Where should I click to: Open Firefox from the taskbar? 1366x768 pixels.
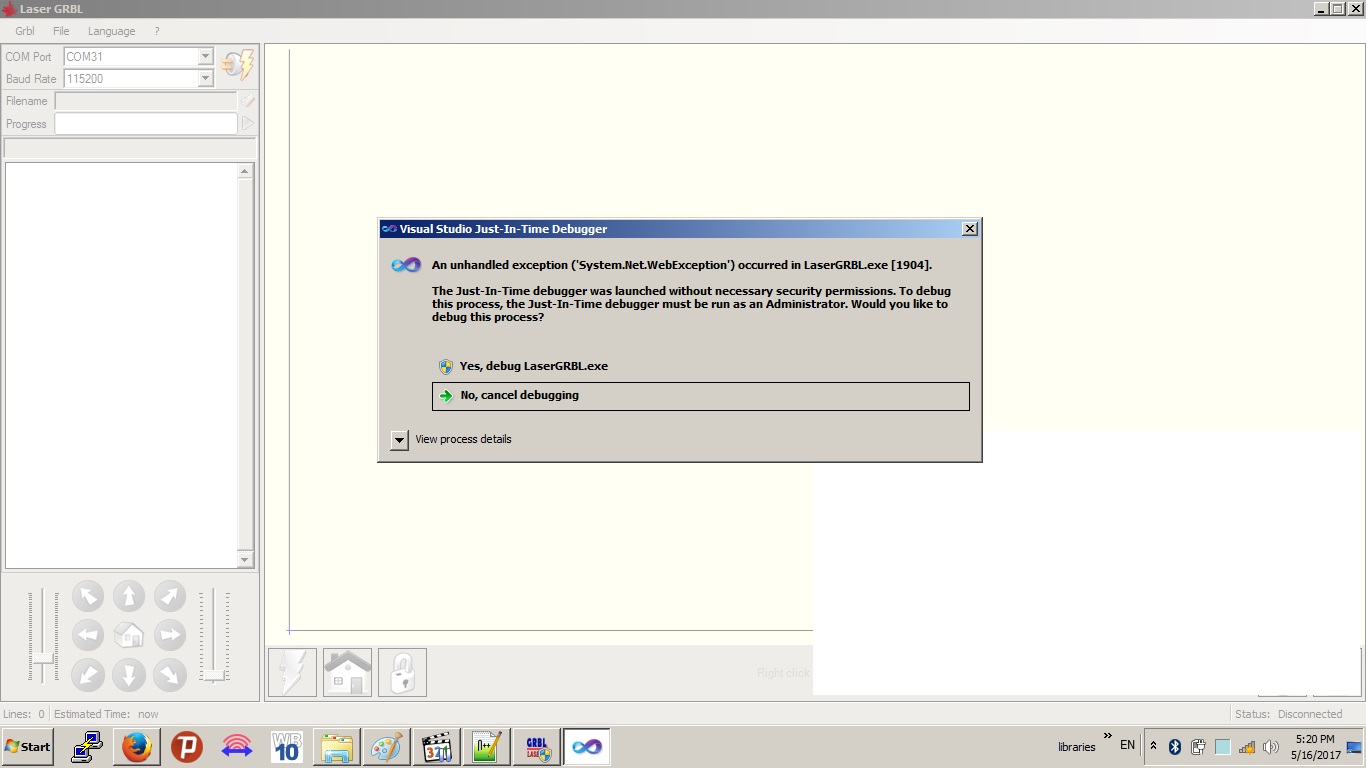137,747
